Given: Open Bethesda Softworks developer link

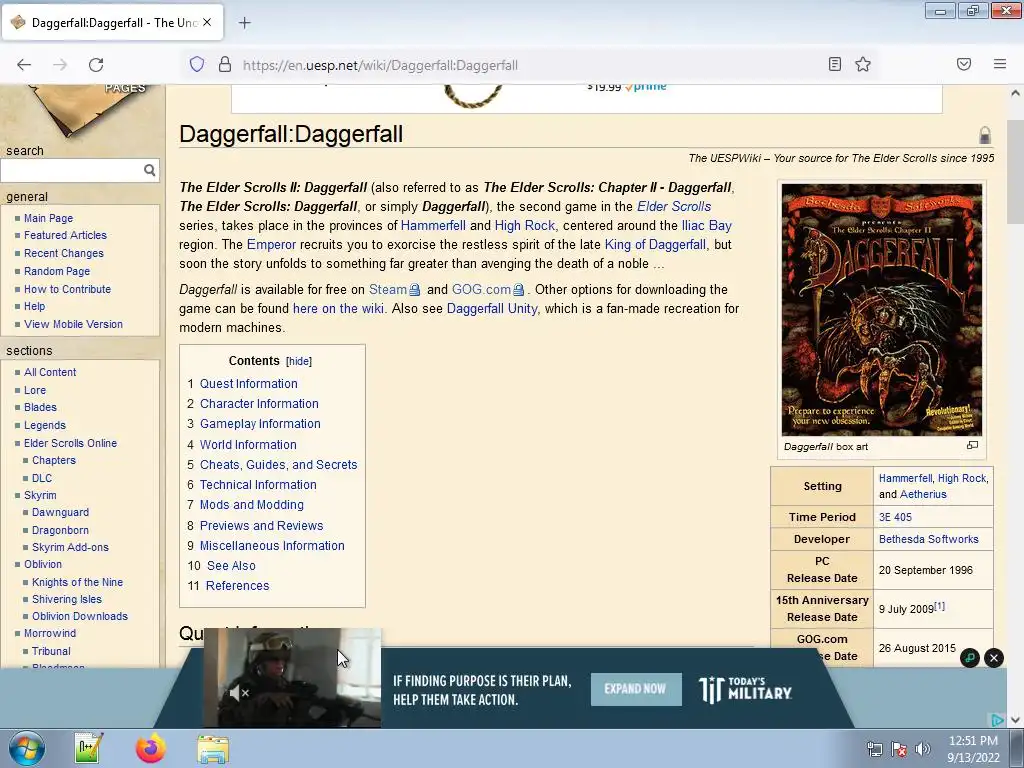Looking at the screenshot, I should (928, 539).
